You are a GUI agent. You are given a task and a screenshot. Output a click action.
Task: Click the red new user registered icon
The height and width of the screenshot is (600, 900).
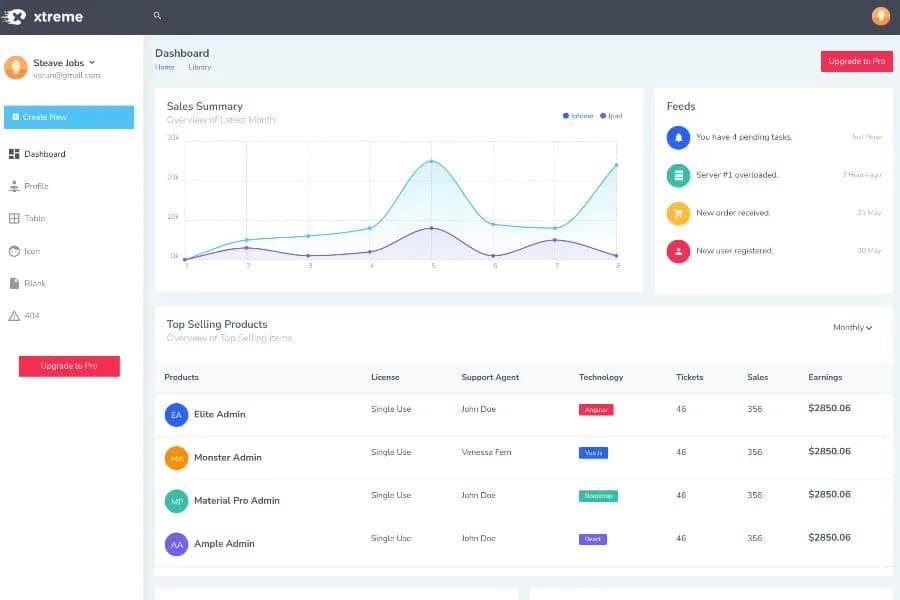[678, 251]
